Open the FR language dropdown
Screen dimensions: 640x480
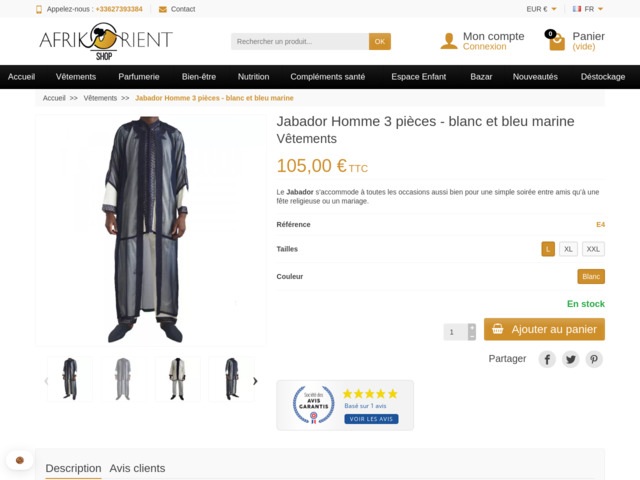pyautogui.click(x=585, y=9)
